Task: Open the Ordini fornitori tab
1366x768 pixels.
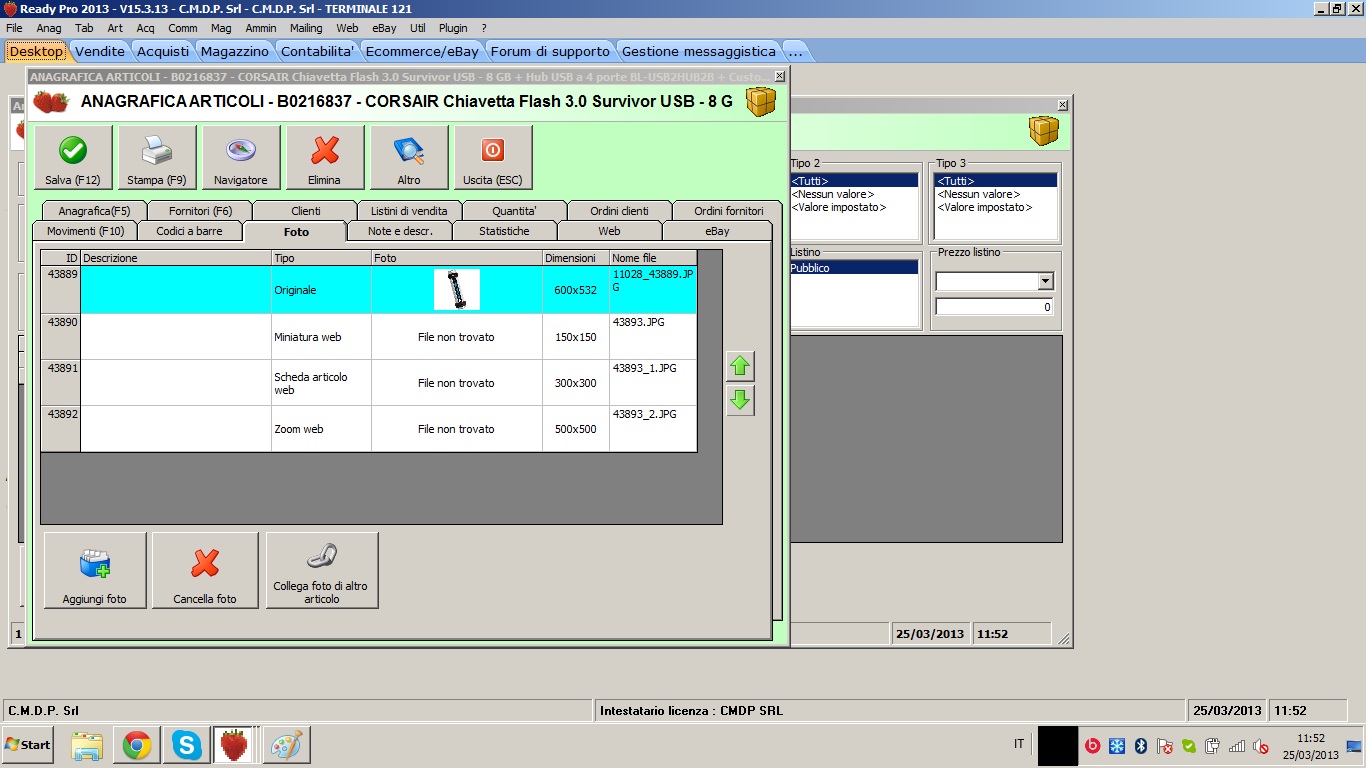Action: (x=729, y=211)
